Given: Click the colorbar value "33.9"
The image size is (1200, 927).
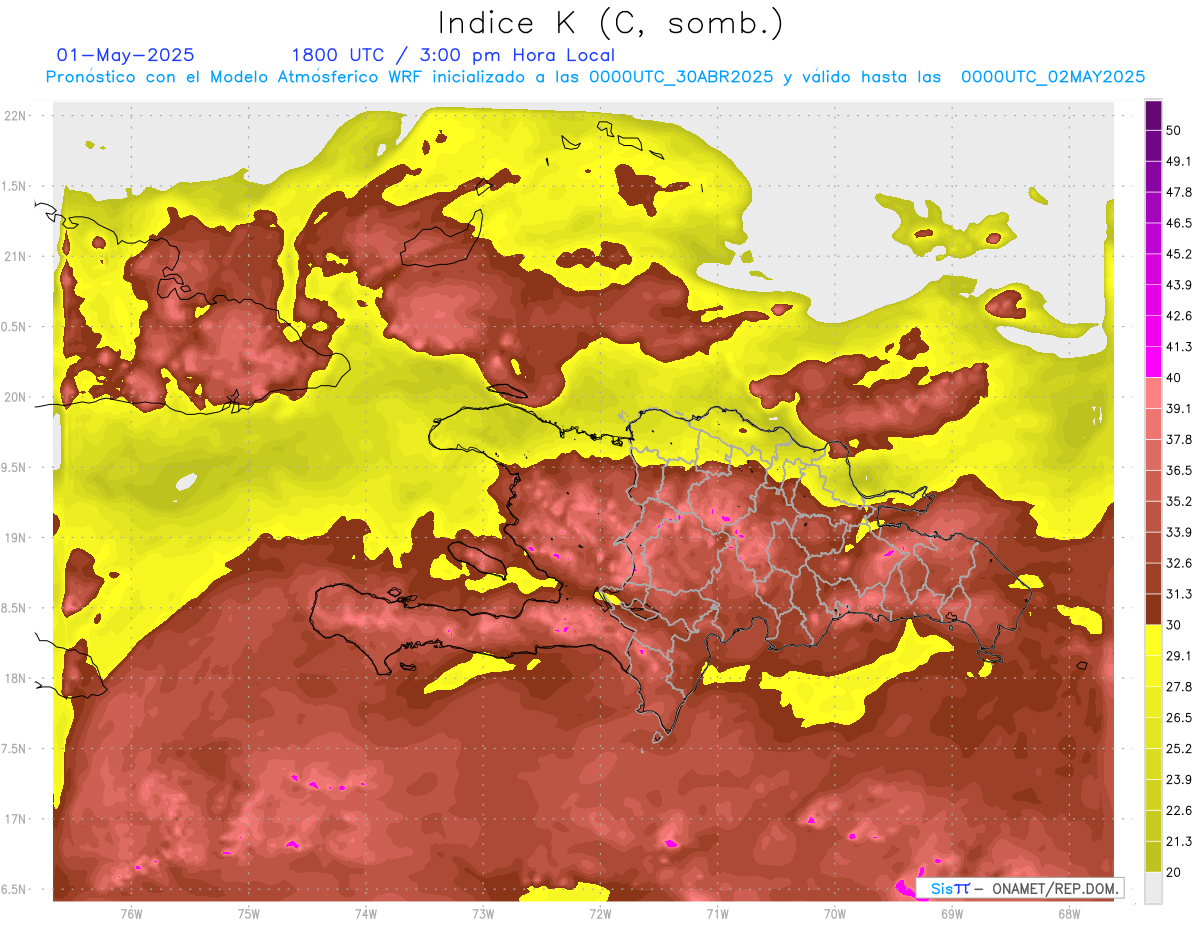Looking at the screenshot, I should [x=1179, y=532].
